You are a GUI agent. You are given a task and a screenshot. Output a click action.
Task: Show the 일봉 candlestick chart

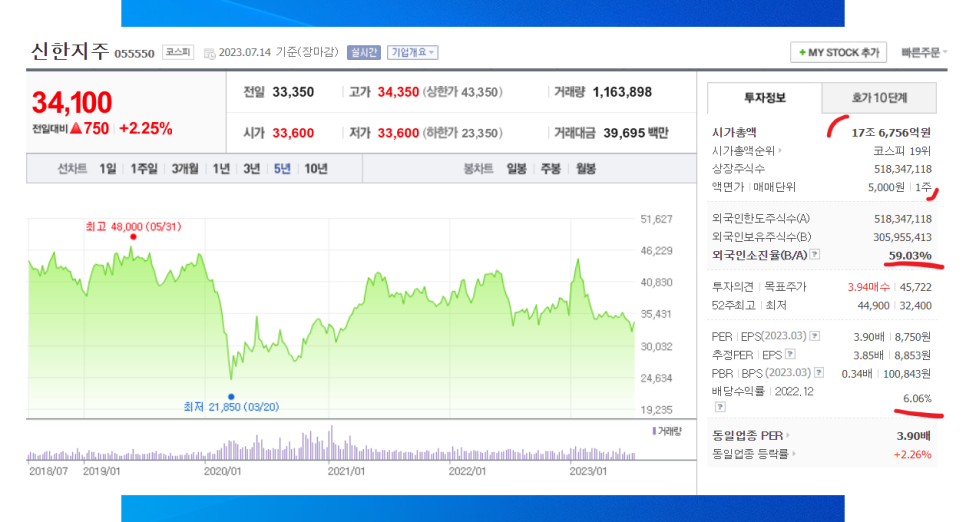(516, 168)
